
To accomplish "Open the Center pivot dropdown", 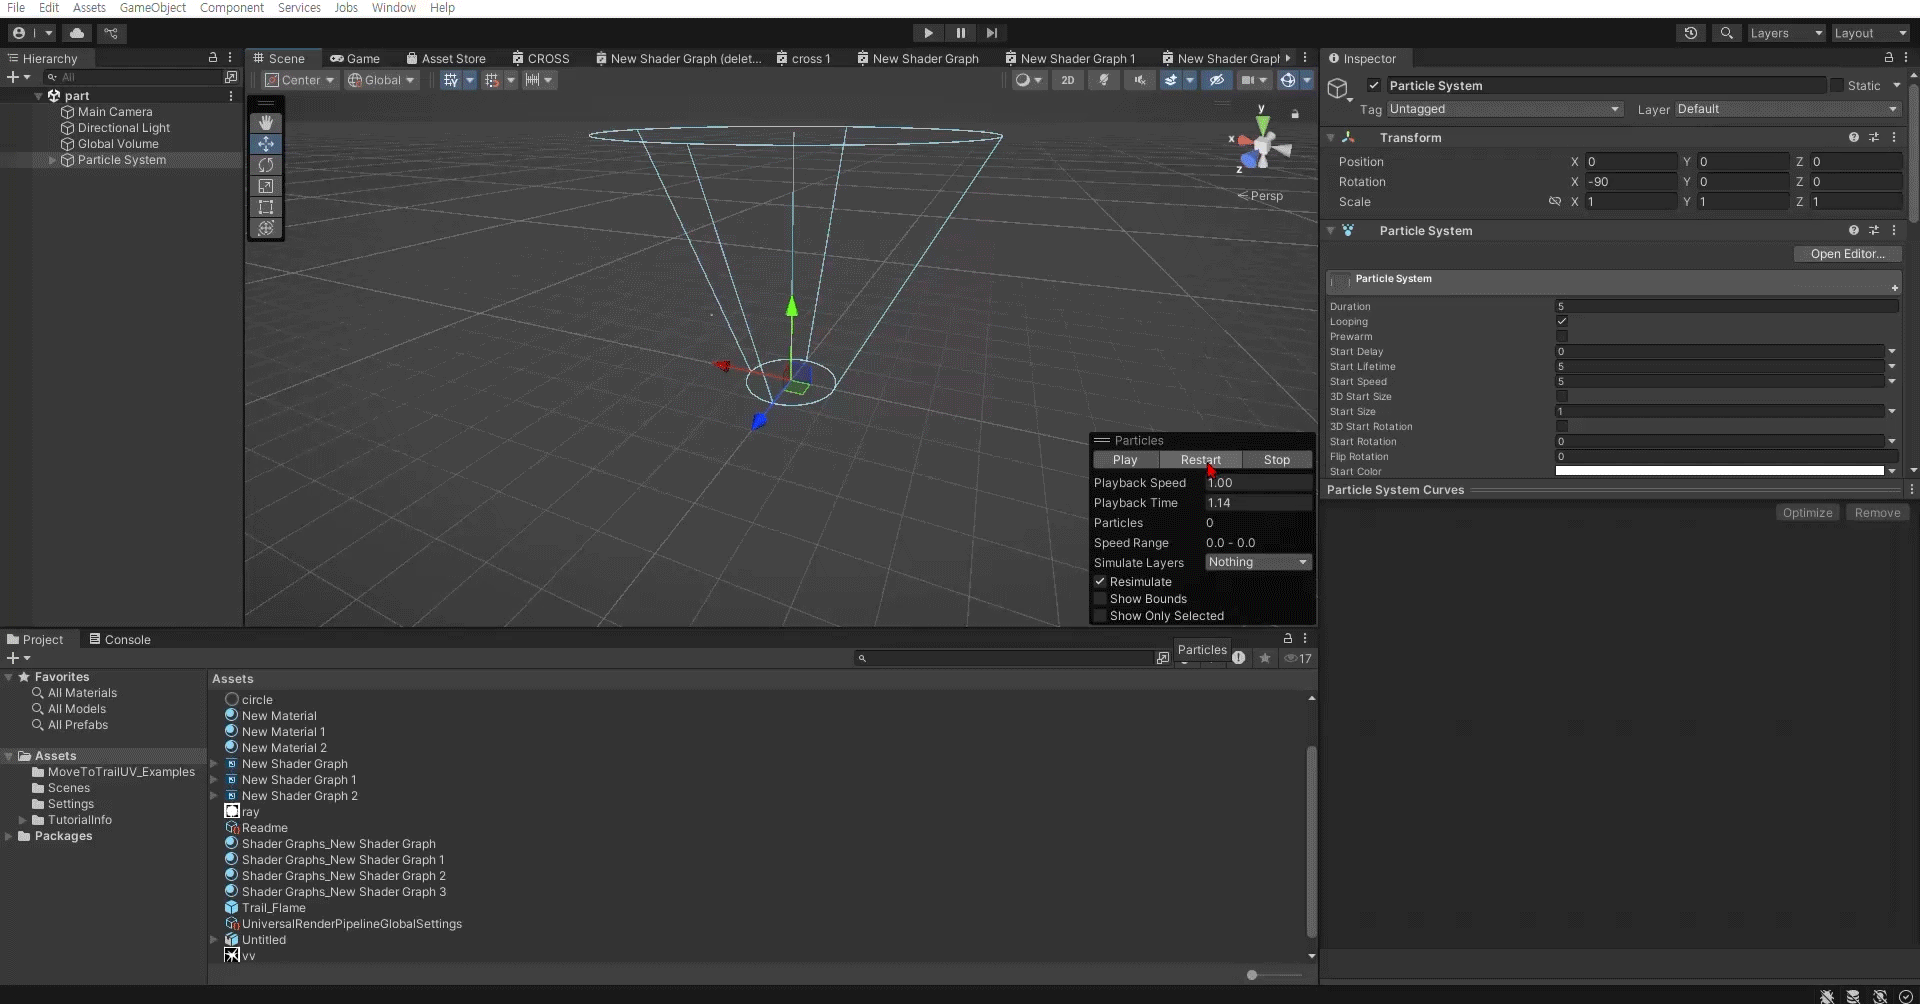I will [x=299, y=80].
